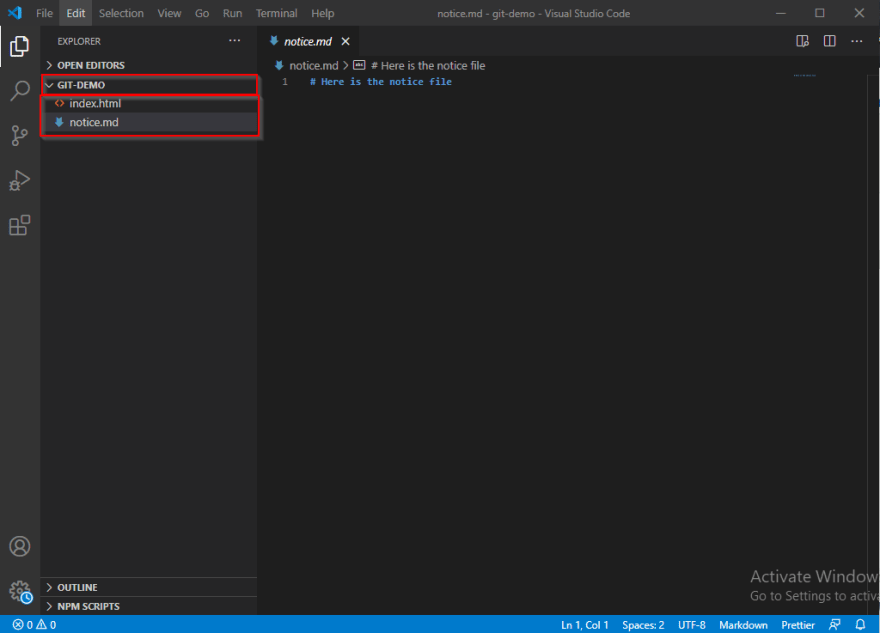Viewport: 880px width, 633px height.
Task: Maximize the VS Code window
Action: click(x=820, y=13)
